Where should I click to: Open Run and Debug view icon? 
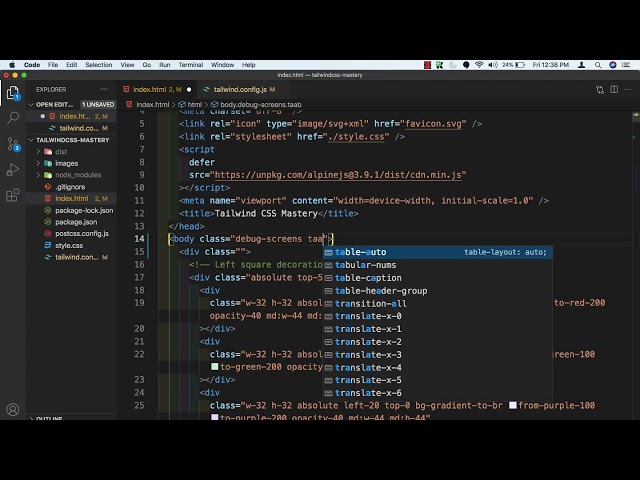(13, 169)
